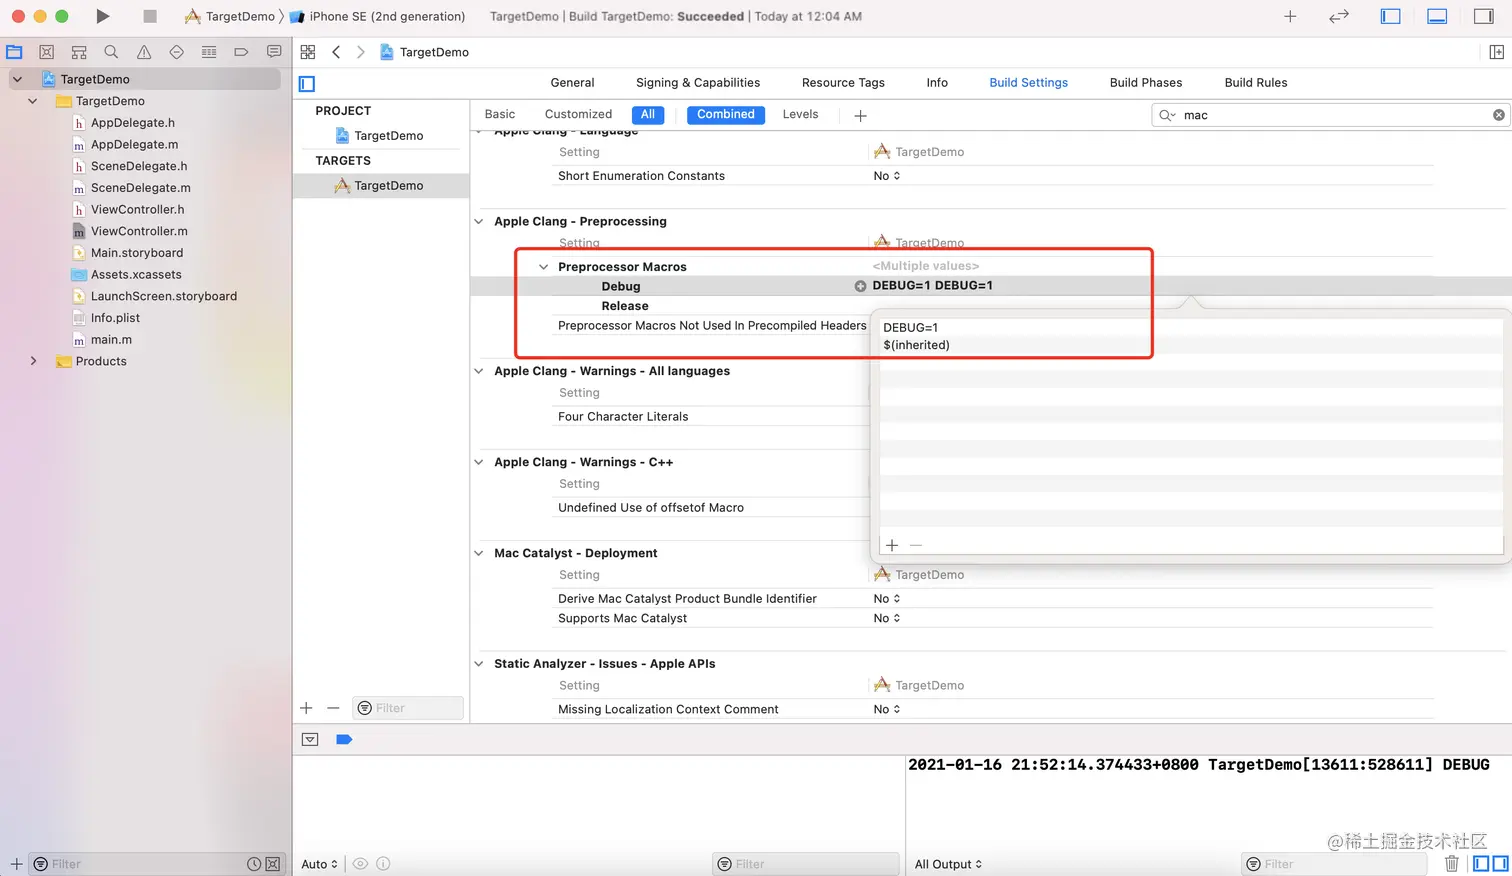
Task: Add a macro value in the popover
Action: point(892,545)
